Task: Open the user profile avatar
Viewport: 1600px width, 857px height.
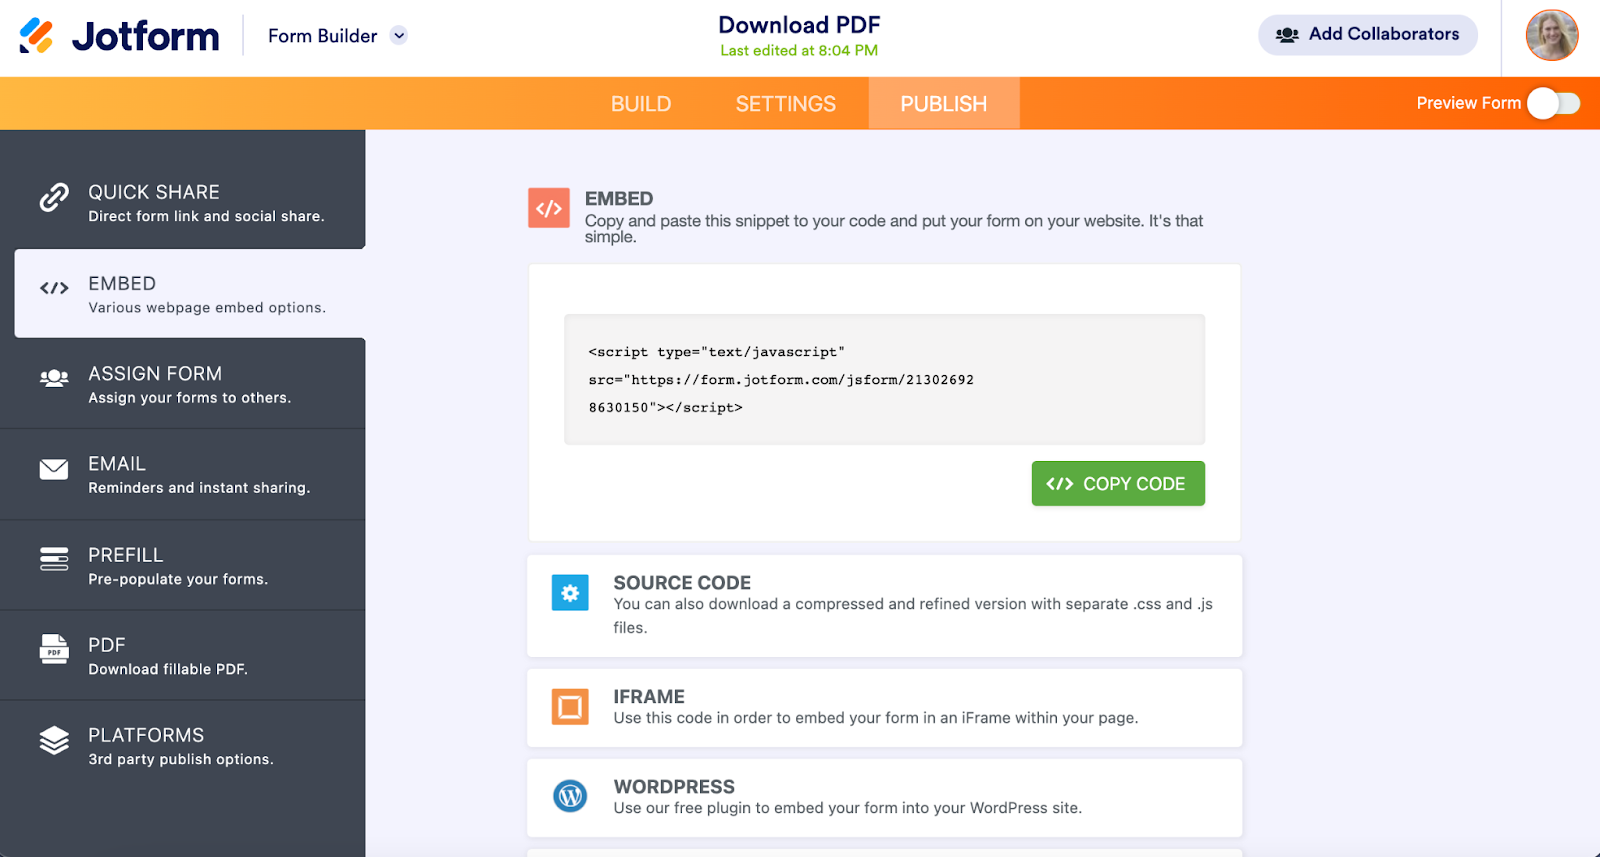Action: [x=1551, y=35]
